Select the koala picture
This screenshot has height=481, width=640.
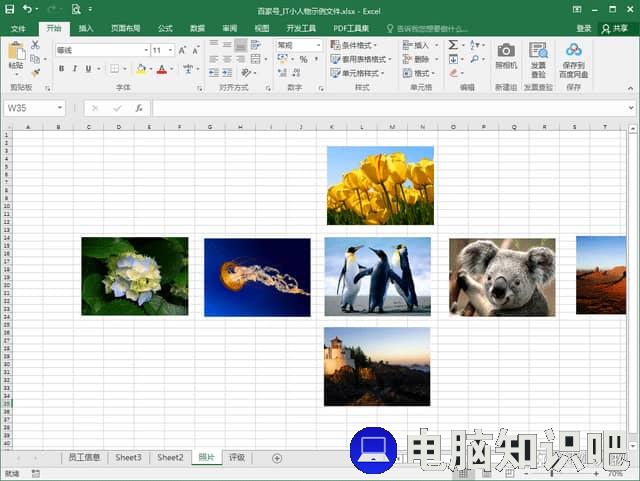[x=502, y=277]
